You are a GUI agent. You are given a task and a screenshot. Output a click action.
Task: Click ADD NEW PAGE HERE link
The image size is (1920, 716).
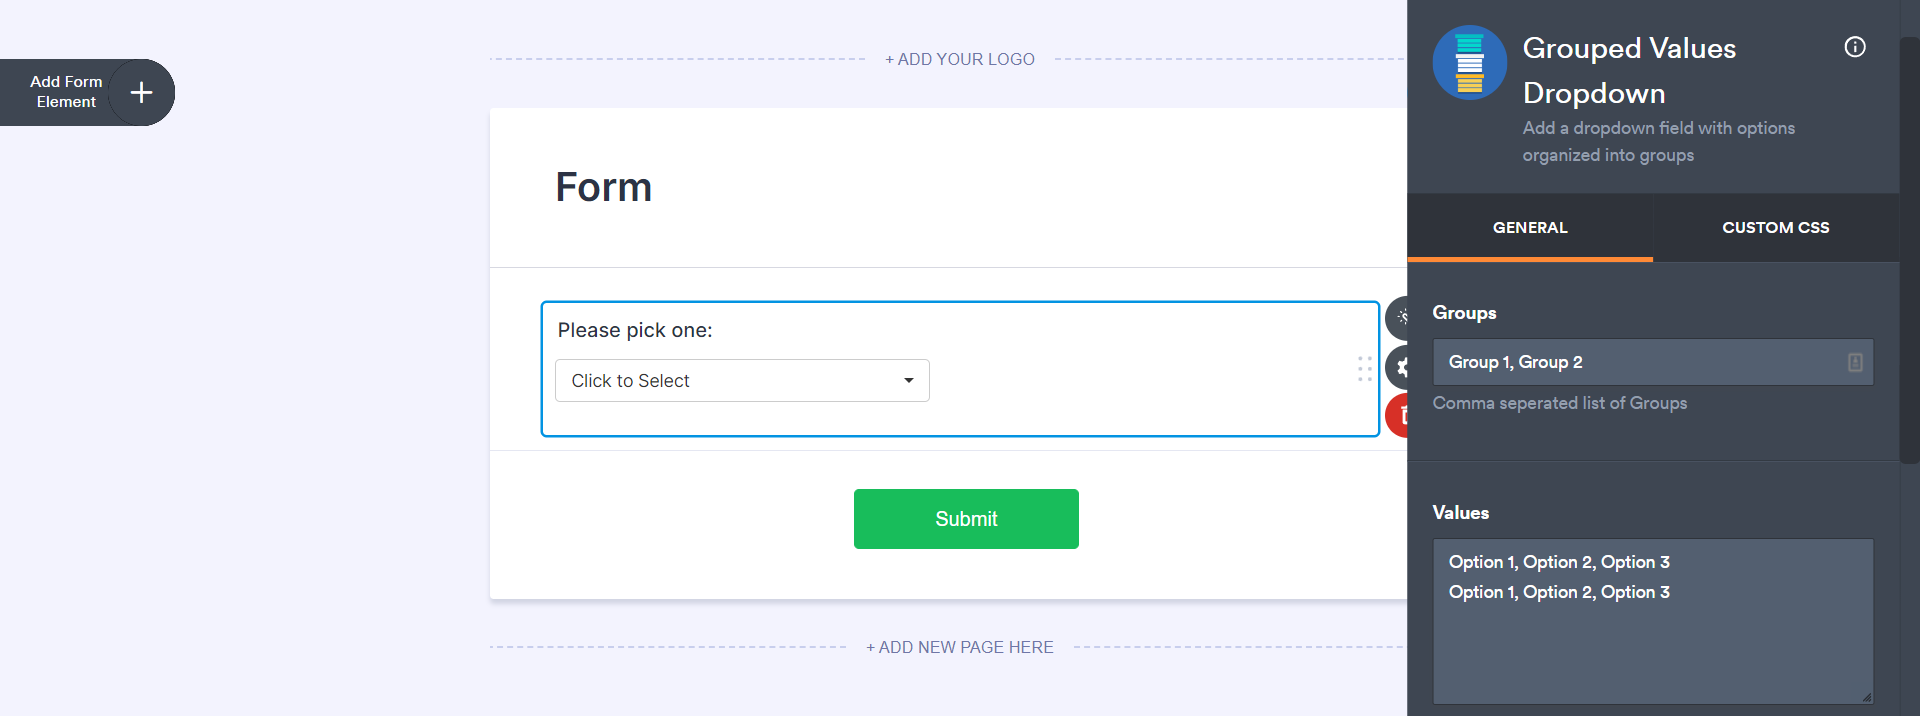(x=960, y=647)
